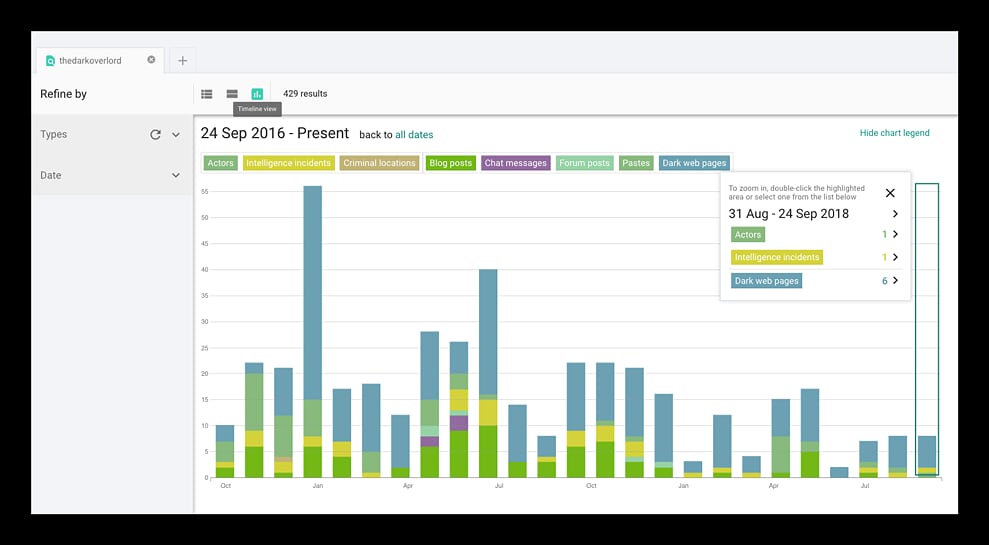Close the date range popup
The height and width of the screenshot is (545, 989).
890,193
